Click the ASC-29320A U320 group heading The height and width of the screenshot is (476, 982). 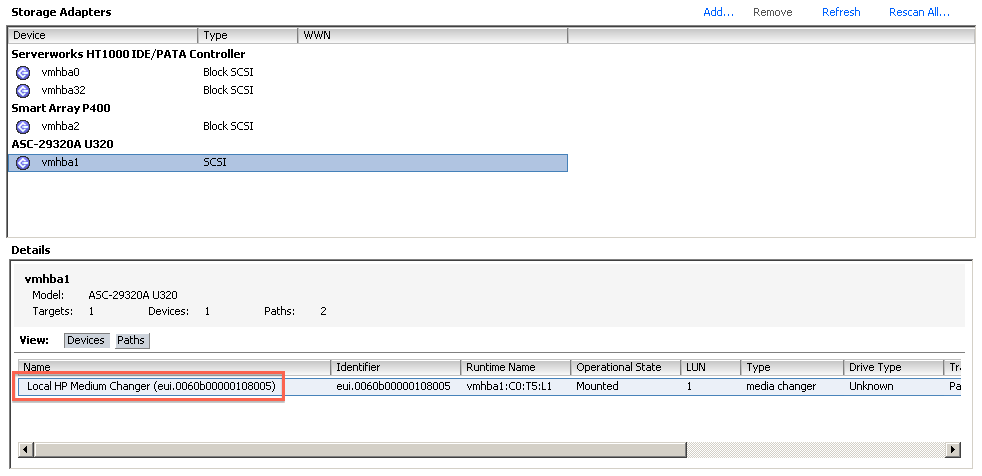tap(62, 145)
